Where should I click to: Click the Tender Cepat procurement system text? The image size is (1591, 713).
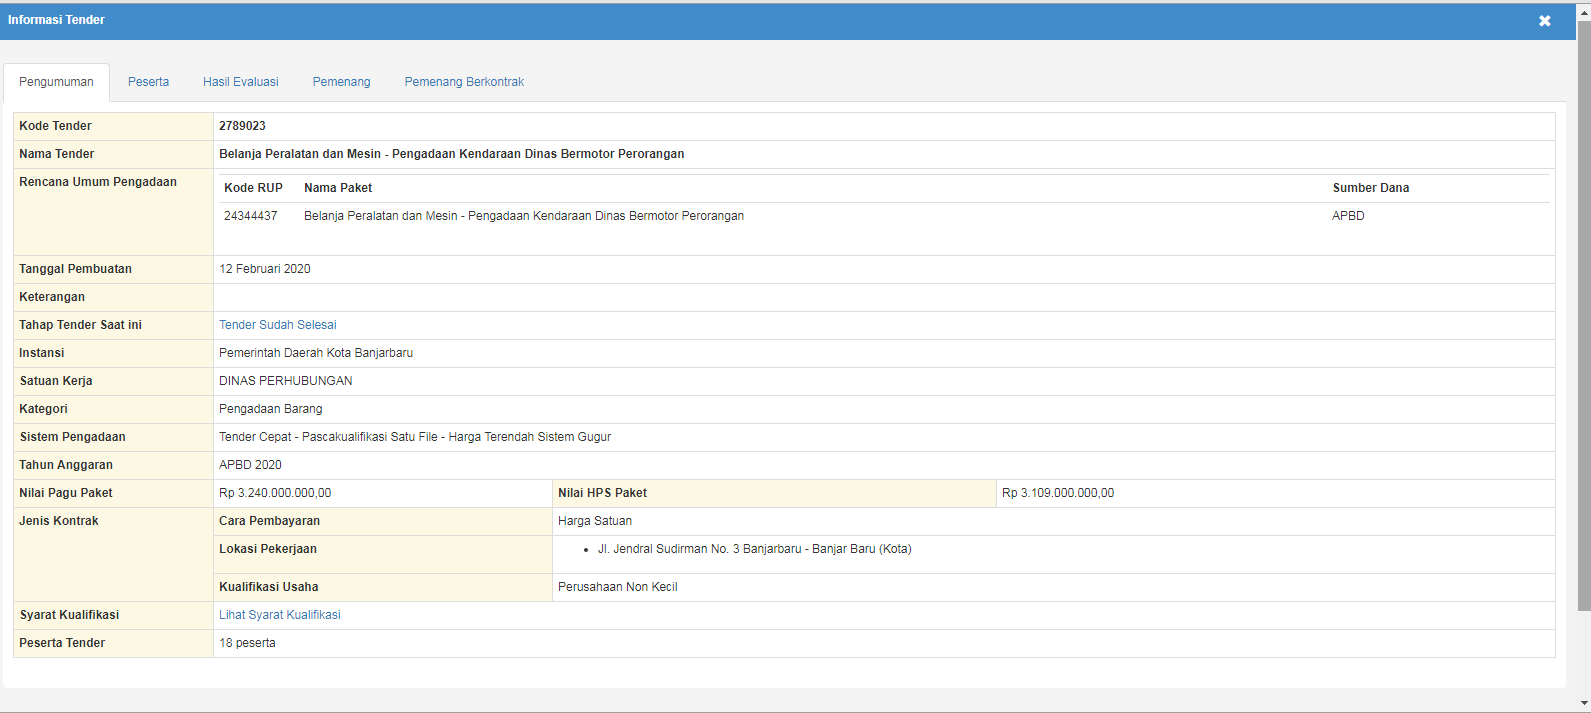click(x=415, y=437)
